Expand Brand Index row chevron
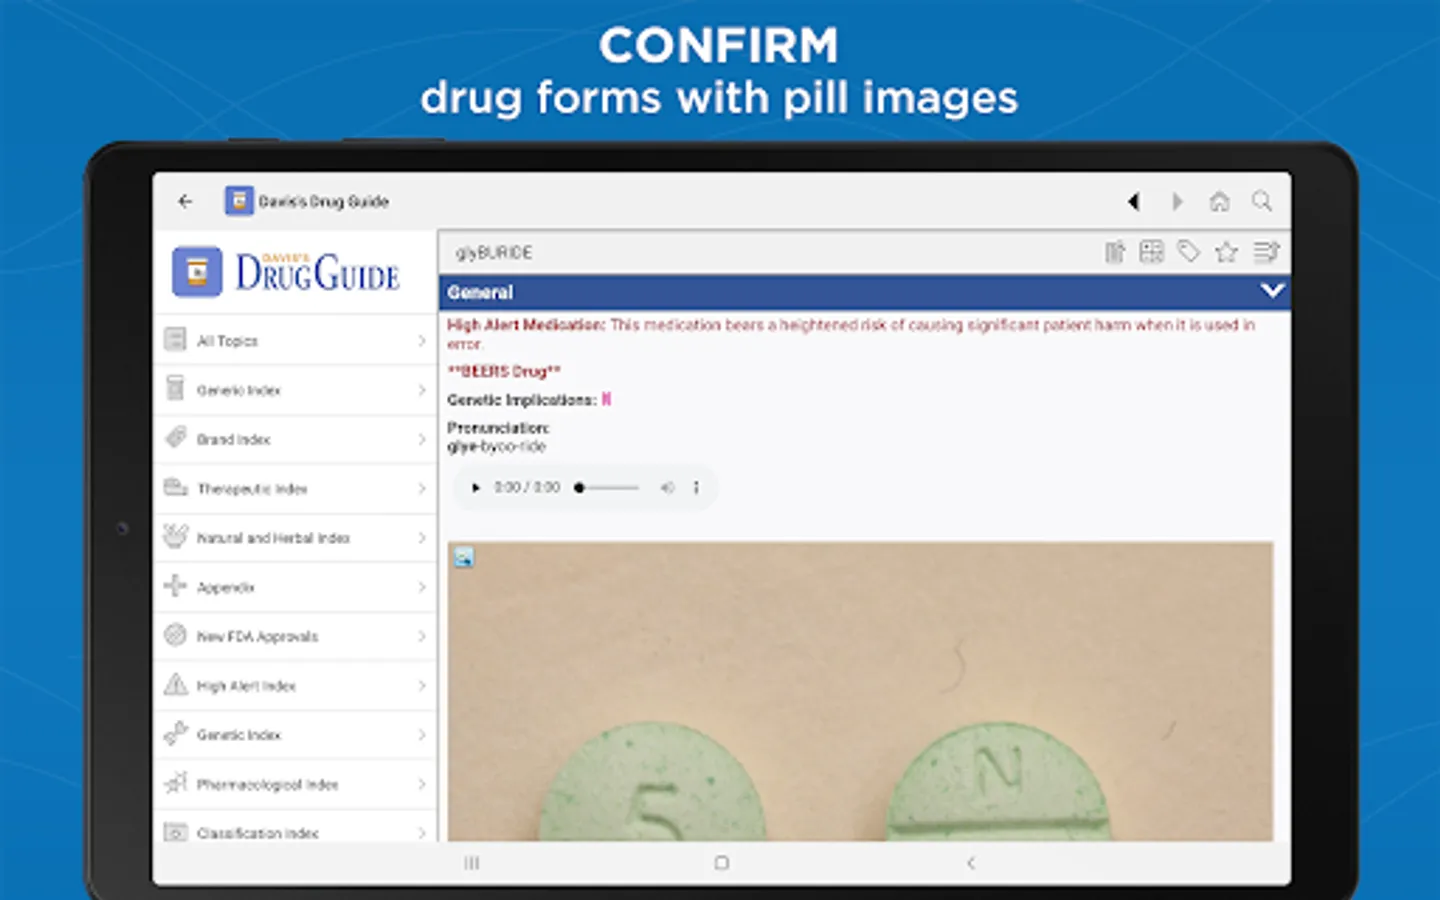This screenshot has height=900, width=1440. coord(421,439)
